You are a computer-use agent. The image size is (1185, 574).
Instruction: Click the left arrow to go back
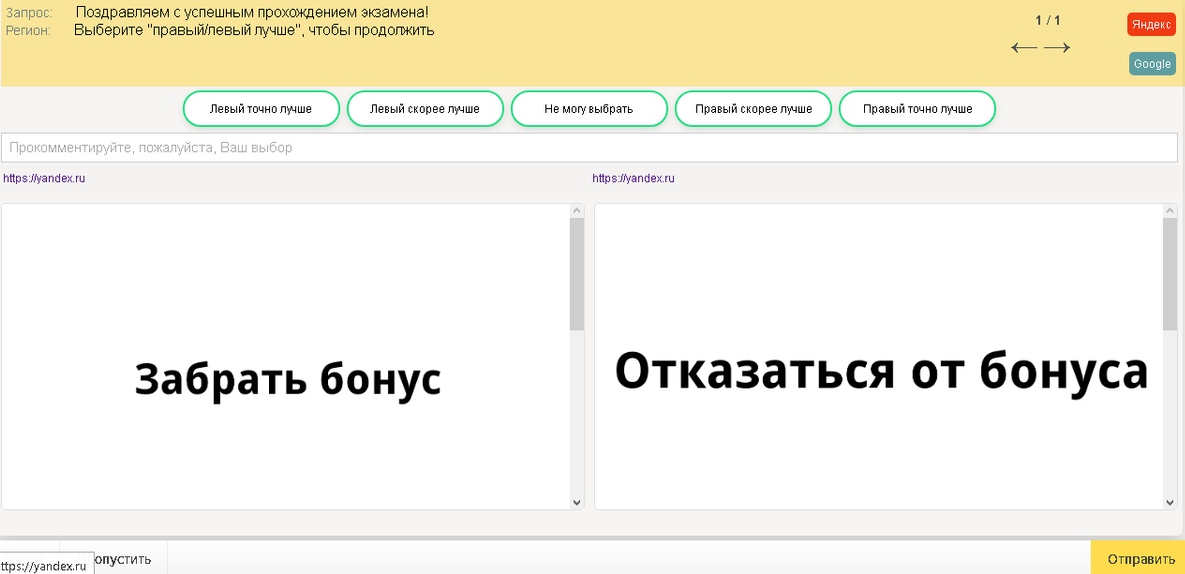click(1024, 48)
